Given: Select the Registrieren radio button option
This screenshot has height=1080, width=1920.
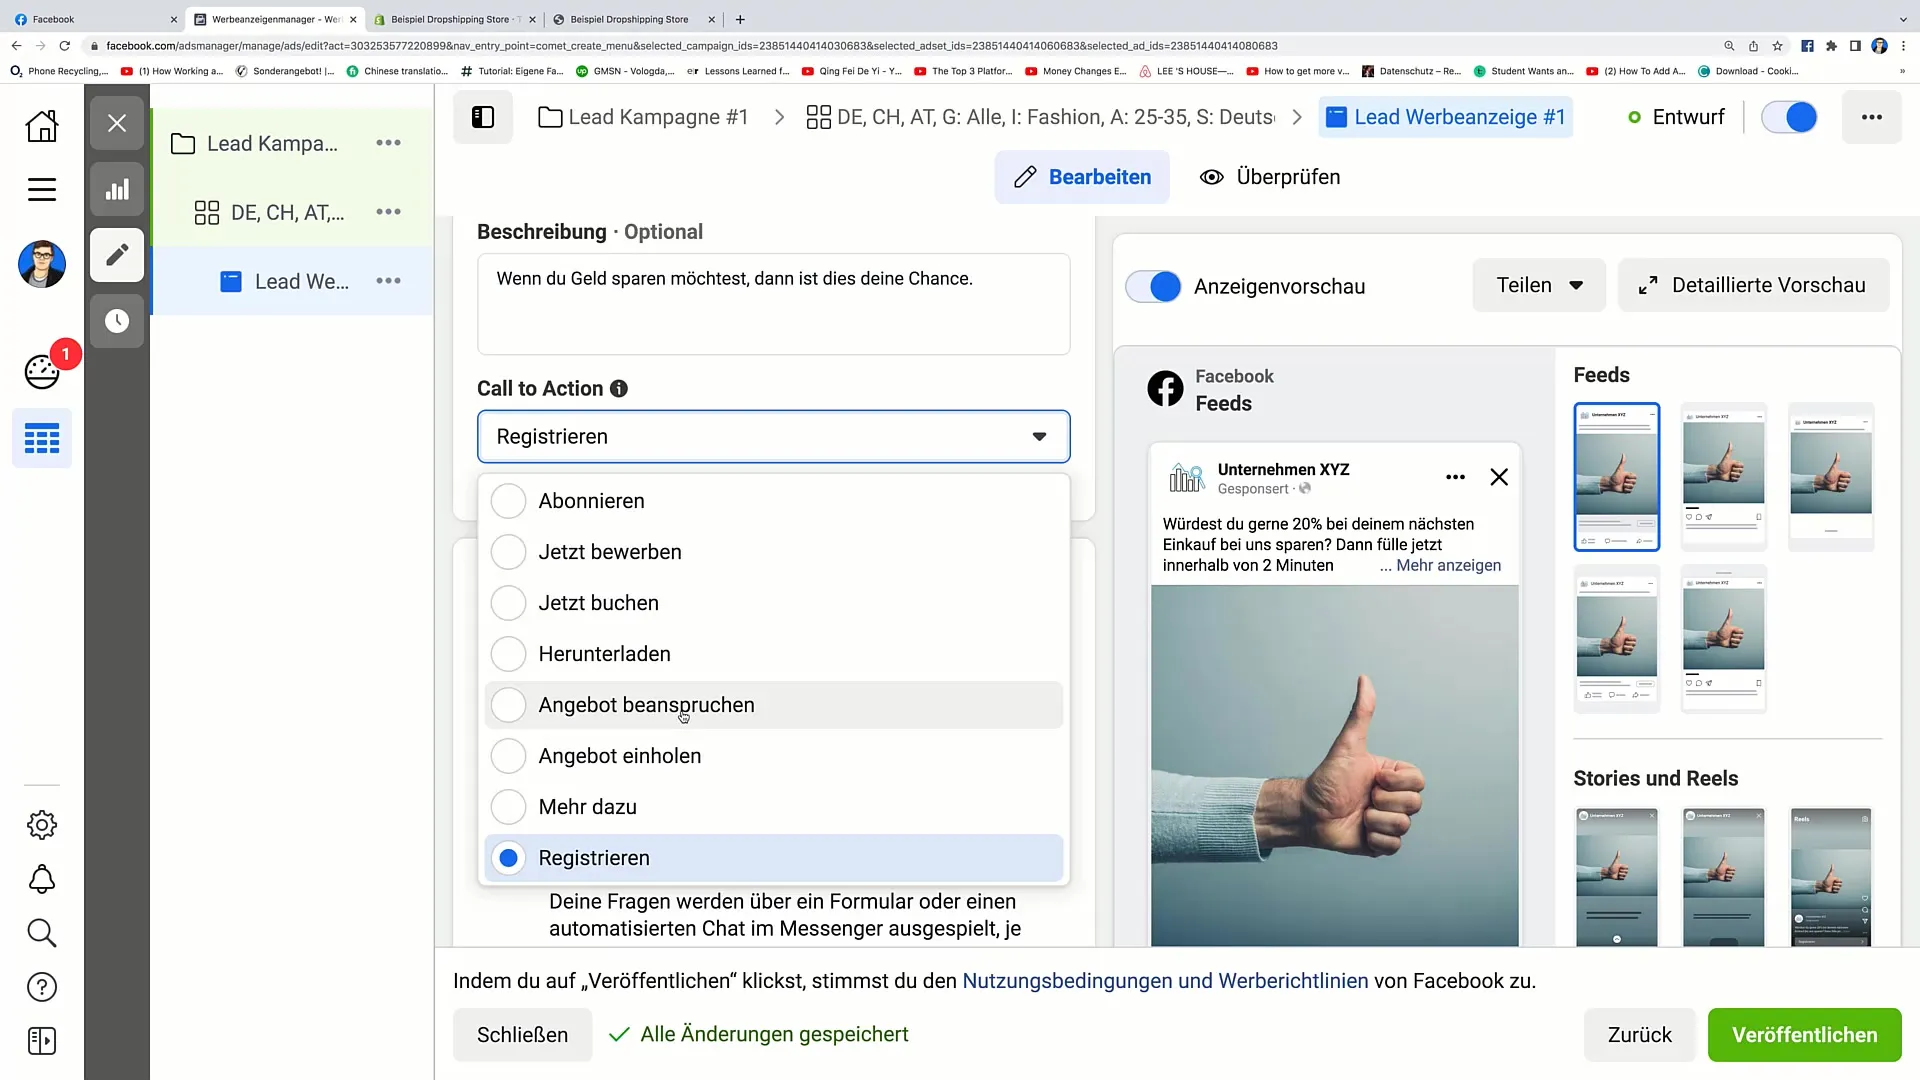Looking at the screenshot, I should pyautogui.click(x=510, y=857).
